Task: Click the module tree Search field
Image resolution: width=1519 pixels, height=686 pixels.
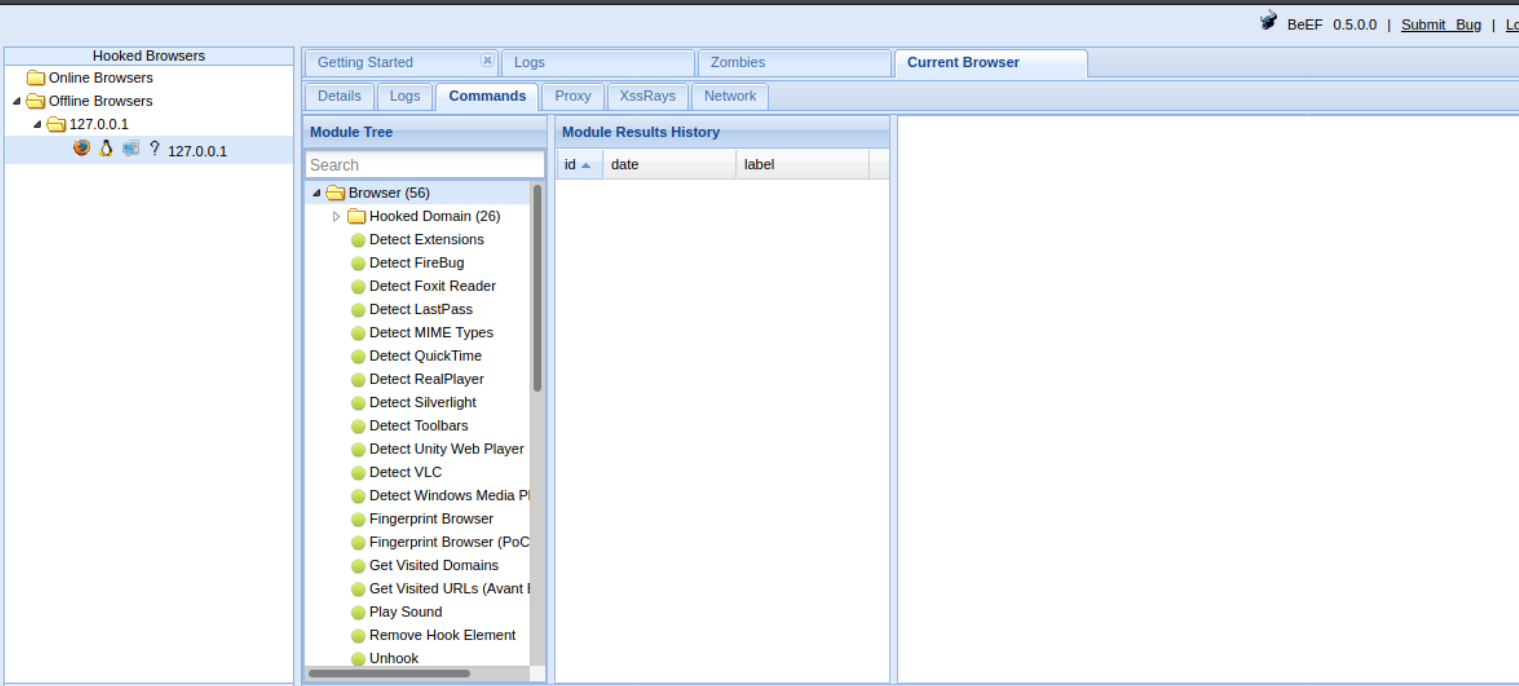Action: click(x=424, y=165)
